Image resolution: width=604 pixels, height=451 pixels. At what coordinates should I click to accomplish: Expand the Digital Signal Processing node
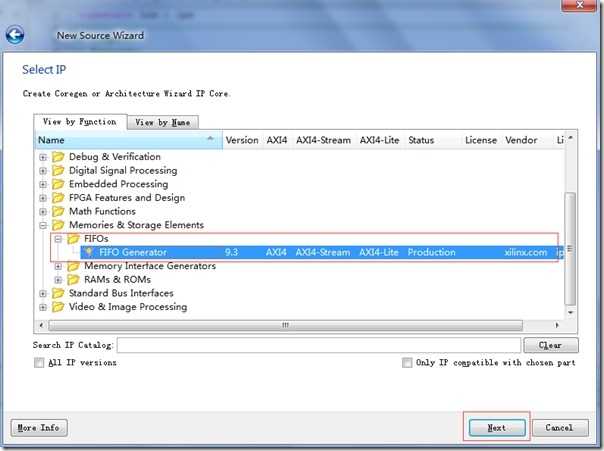pyautogui.click(x=43, y=171)
